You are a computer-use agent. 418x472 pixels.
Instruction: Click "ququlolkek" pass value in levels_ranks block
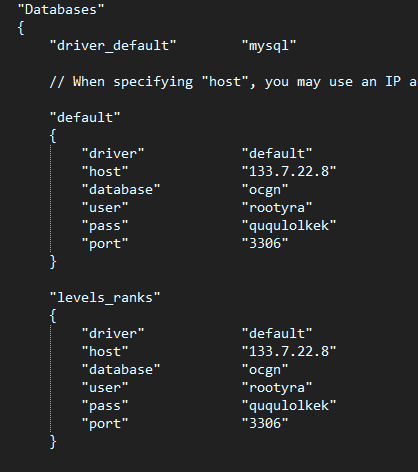[289, 406]
